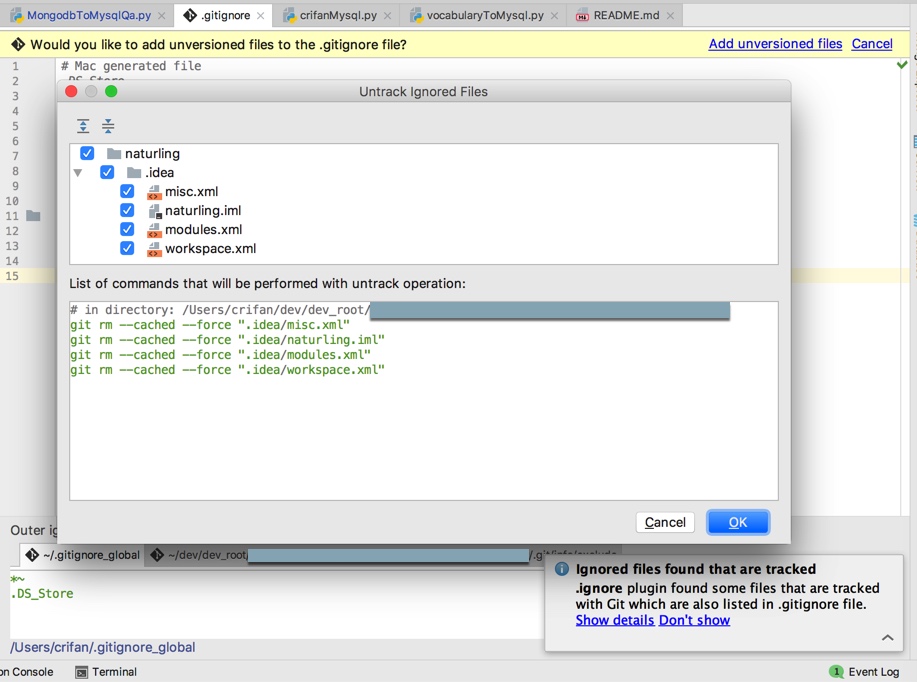Click the '# Mac generated file' comment line
The width and height of the screenshot is (917, 682).
[x=131, y=66]
